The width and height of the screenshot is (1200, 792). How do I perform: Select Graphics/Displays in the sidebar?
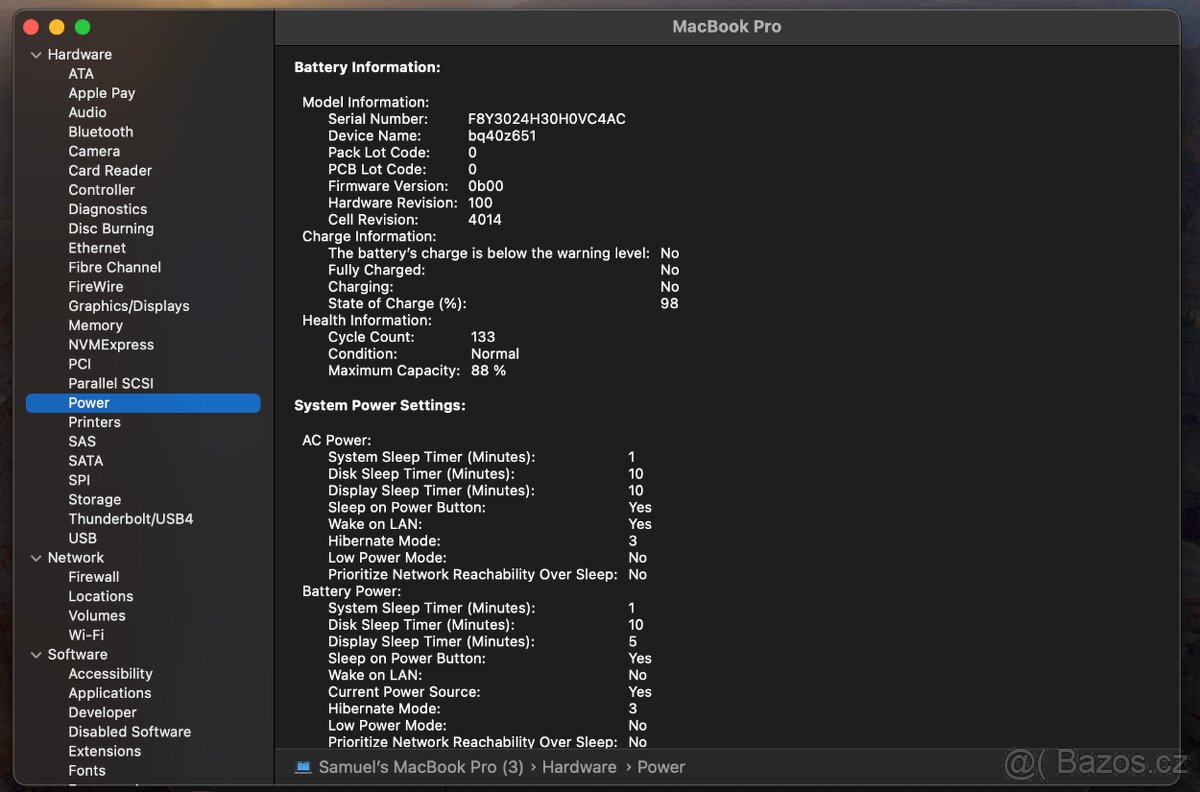pyautogui.click(x=128, y=305)
